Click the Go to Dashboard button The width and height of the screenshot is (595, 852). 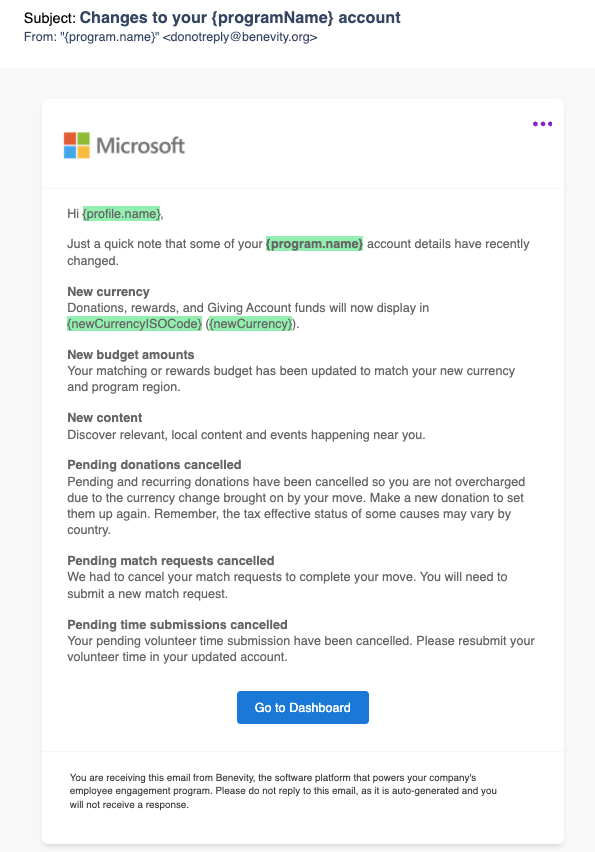[x=303, y=707]
